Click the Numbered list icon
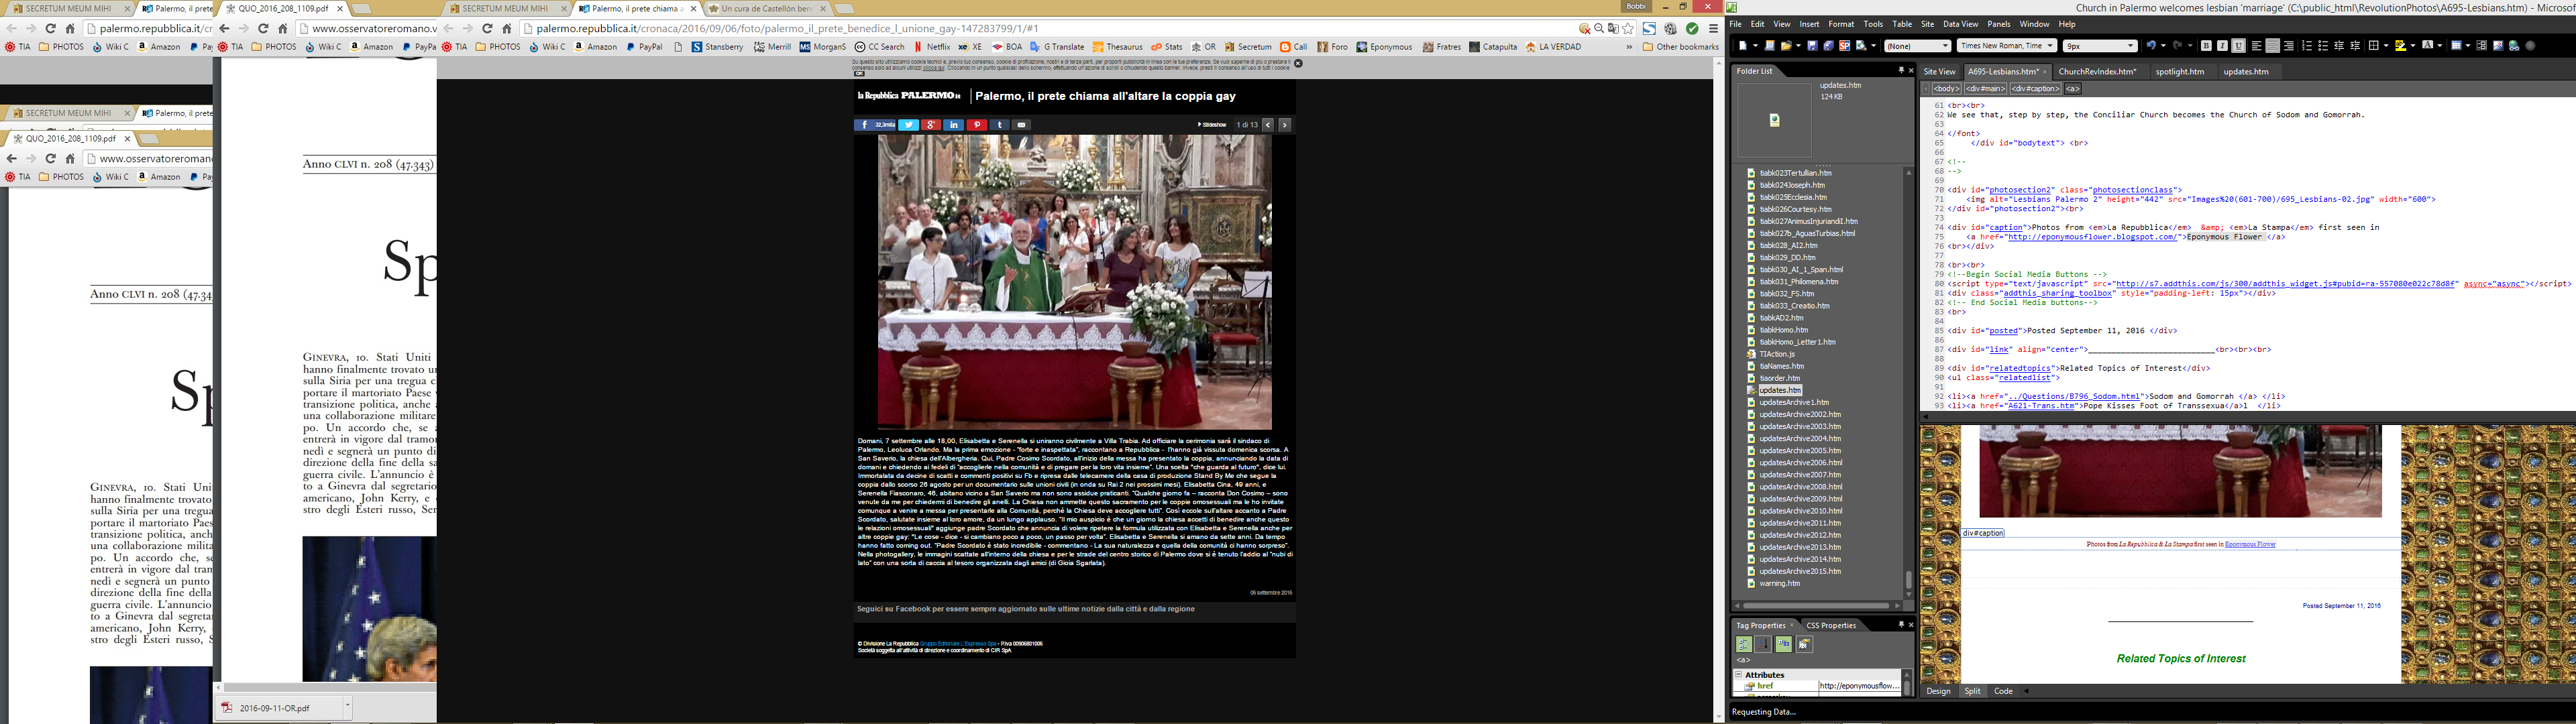The width and height of the screenshot is (2576, 724). click(2307, 46)
